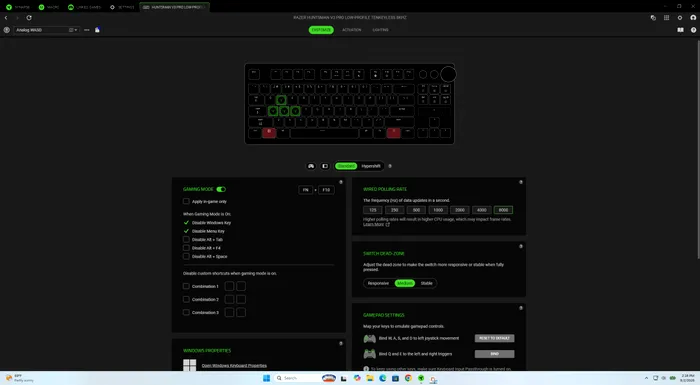700x385 pixels.
Task: Click the devices icon left of the grid
Action: [x=653, y=18]
